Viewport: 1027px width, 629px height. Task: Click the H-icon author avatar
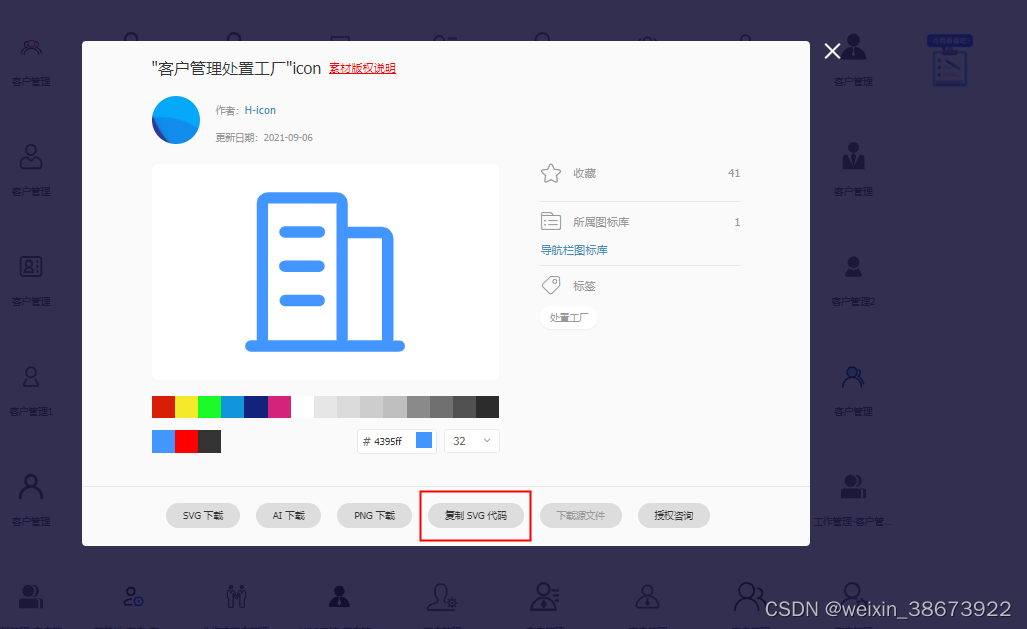pyautogui.click(x=176, y=120)
